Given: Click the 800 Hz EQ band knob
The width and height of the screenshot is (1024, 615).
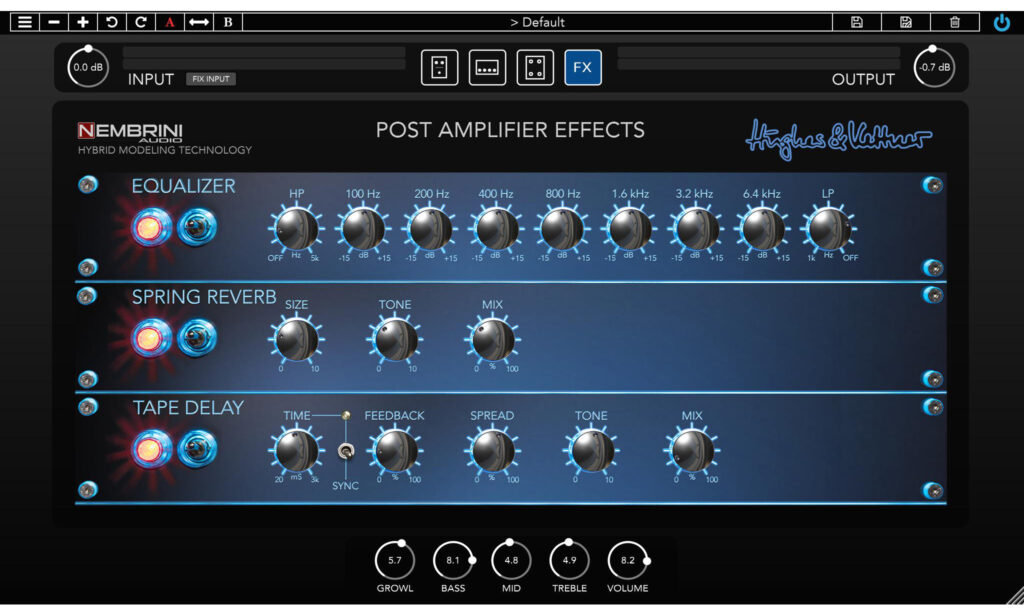Looking at the screenshot, I should [x=562, y=229].
